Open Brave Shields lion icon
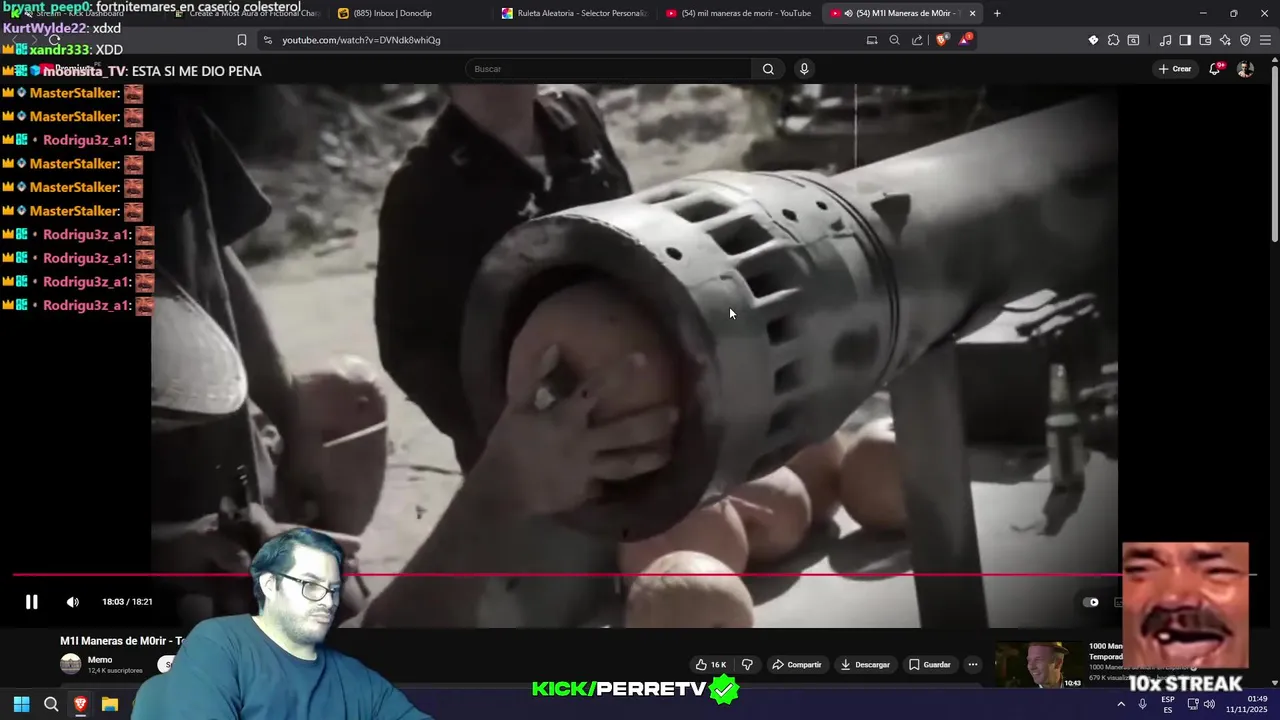Viewport: 1280px width, 720px height. click(x=941, y=40)
